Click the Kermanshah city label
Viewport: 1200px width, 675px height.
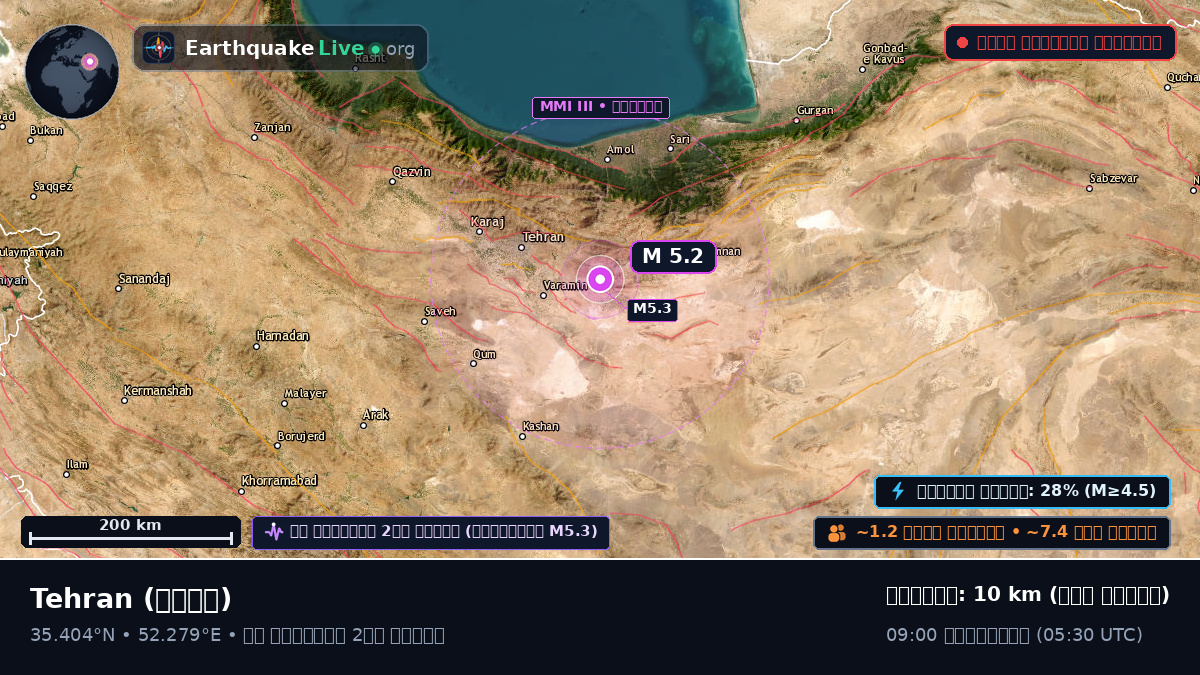[158, 391]
